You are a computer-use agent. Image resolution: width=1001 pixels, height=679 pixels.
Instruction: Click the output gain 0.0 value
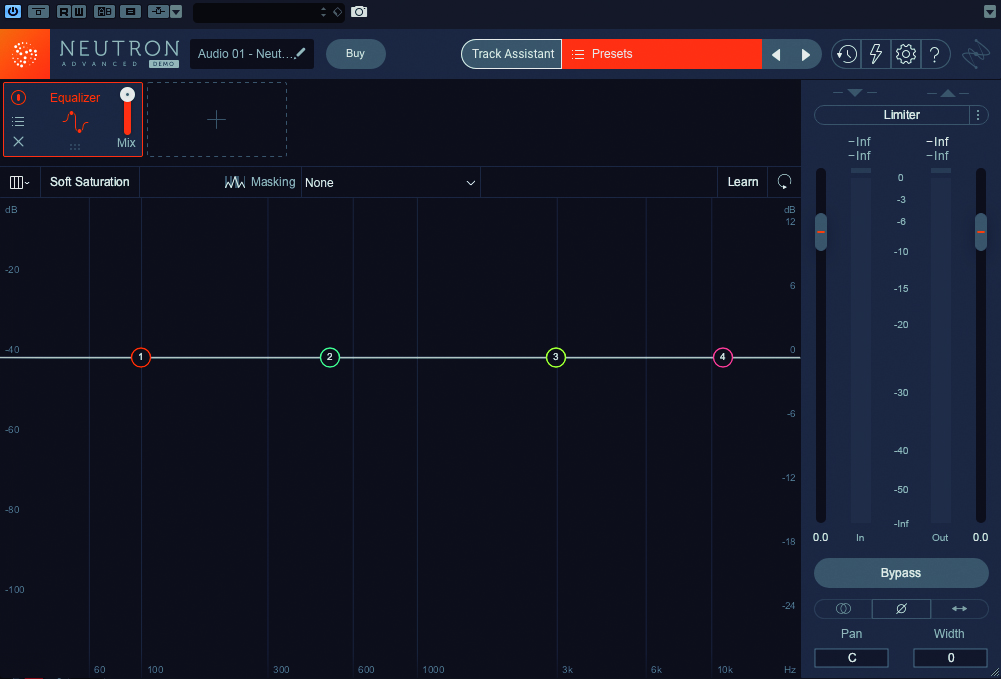[x=981, y=537]
